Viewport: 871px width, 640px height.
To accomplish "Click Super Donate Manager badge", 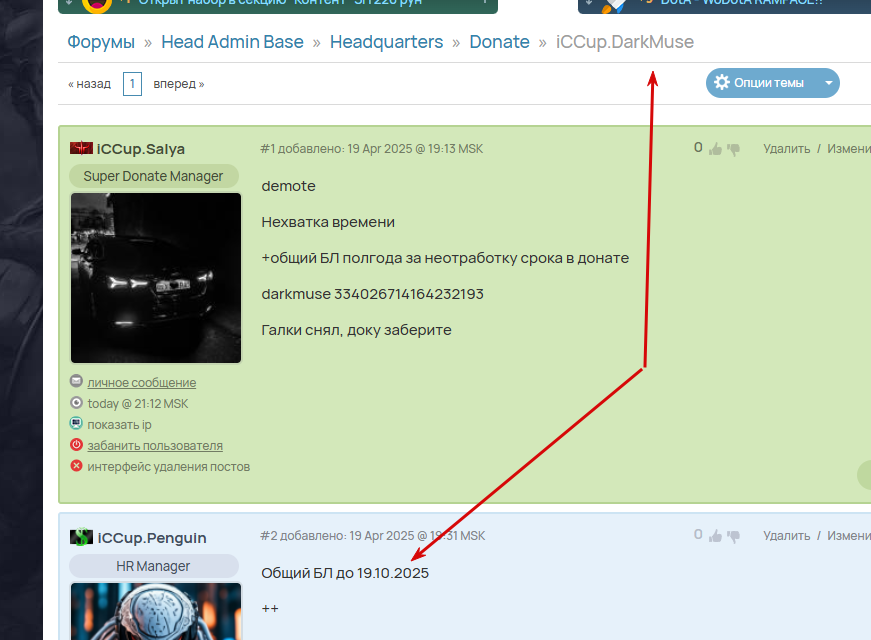I will point(153,176).
